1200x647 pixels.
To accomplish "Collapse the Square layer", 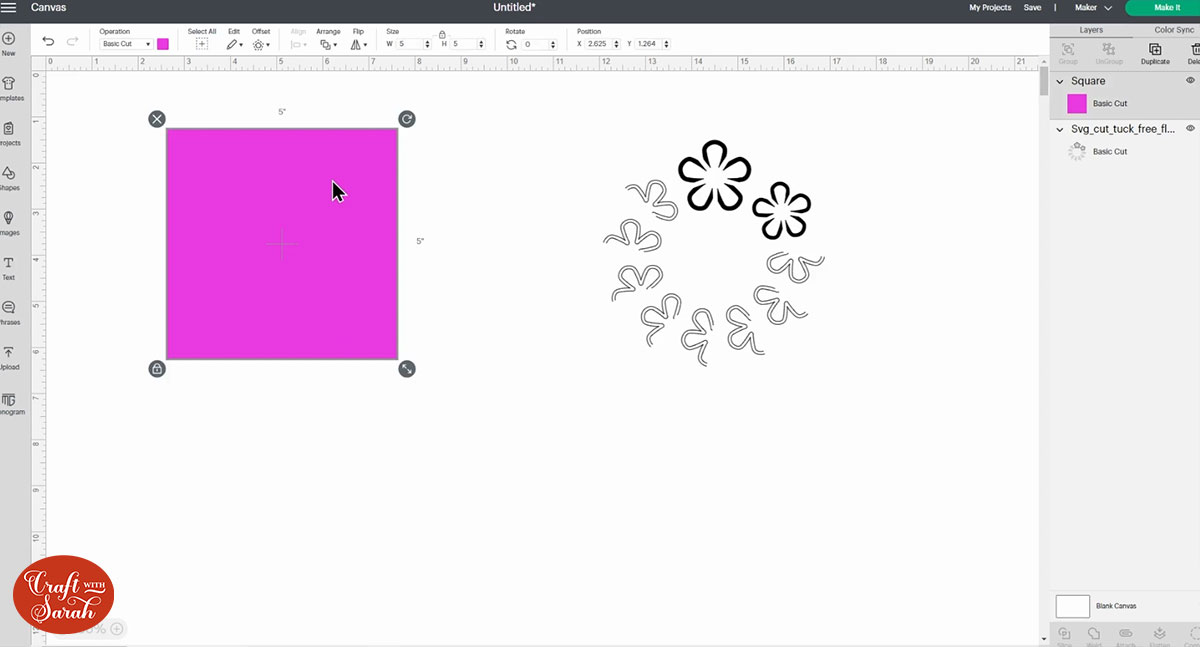I will coord(1060,81).
